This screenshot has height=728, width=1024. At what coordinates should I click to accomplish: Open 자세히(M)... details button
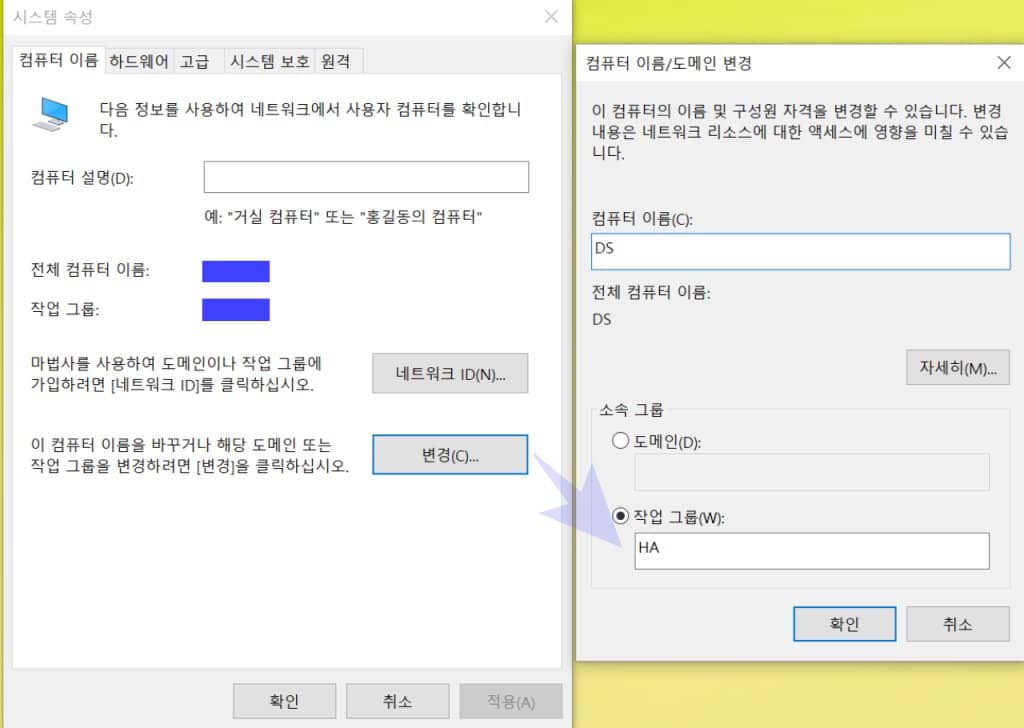957,367
